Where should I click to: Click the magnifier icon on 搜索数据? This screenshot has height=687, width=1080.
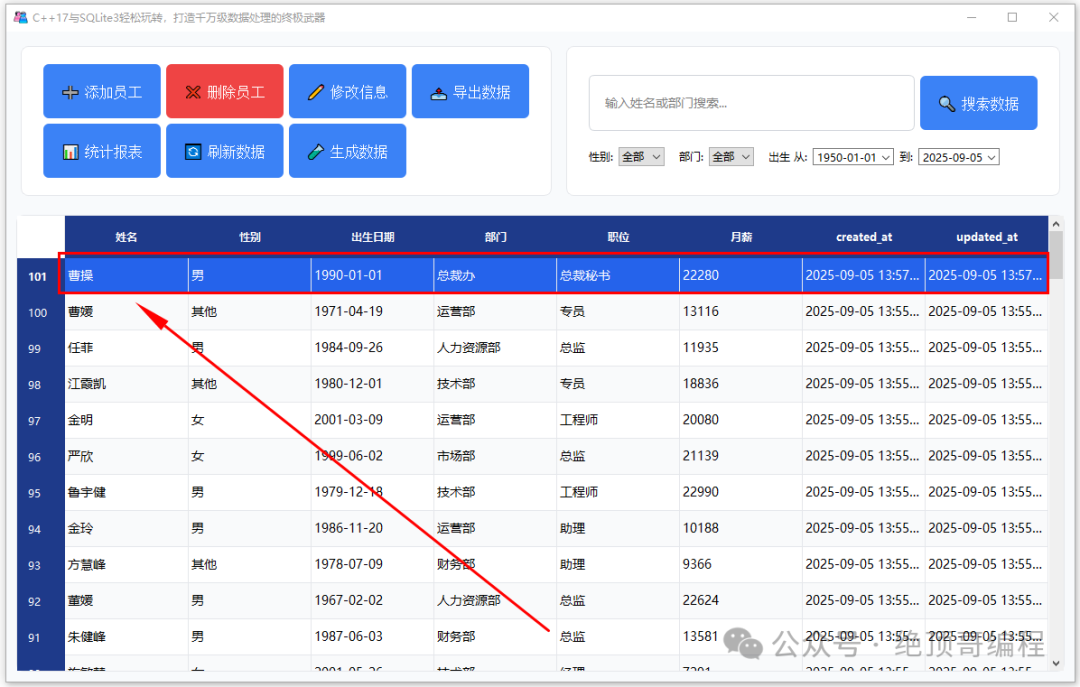(947, 104)
